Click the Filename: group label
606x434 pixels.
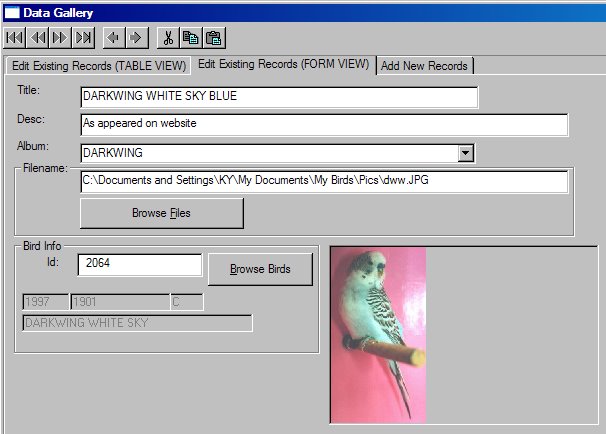click(45, 168)
